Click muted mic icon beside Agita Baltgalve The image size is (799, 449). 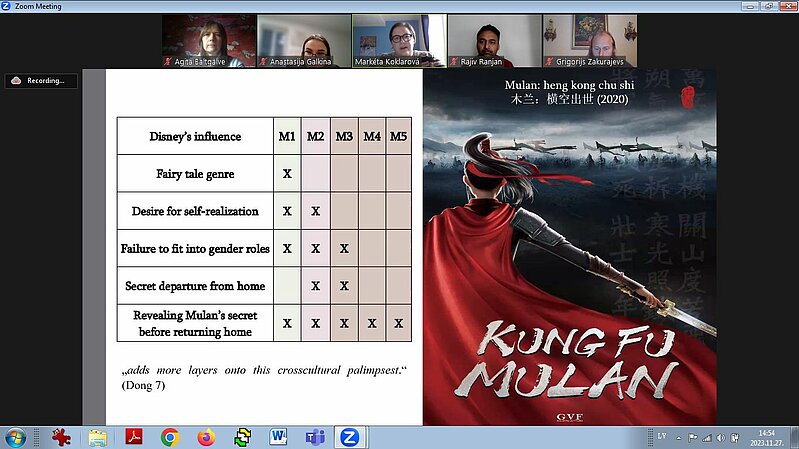168,62
